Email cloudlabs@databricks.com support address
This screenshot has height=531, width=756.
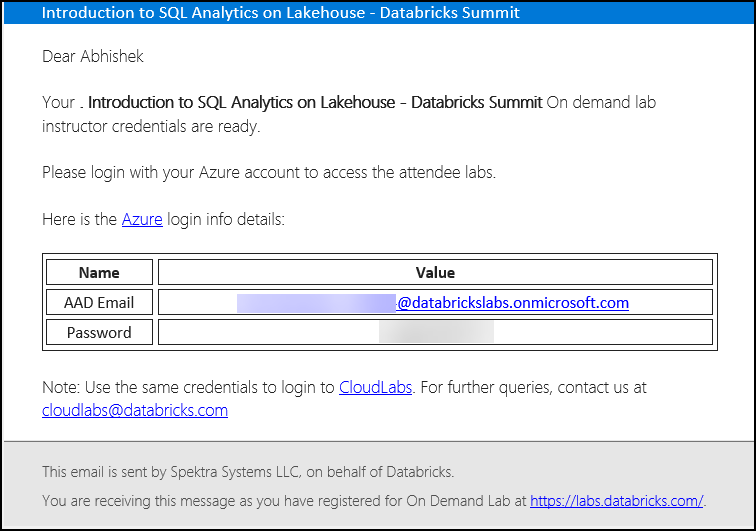(135, 410)
